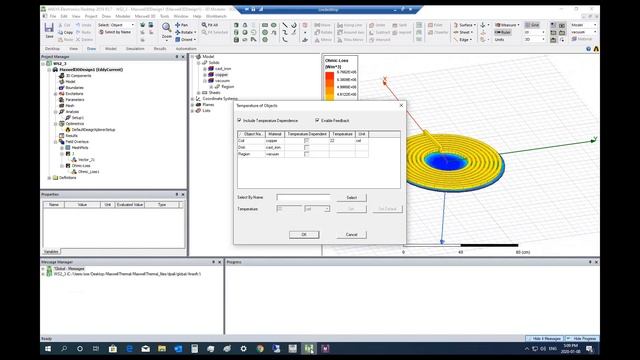Click the Search icon on taskbar
This screenshot has height=360, width=640.
pos(64,349)
